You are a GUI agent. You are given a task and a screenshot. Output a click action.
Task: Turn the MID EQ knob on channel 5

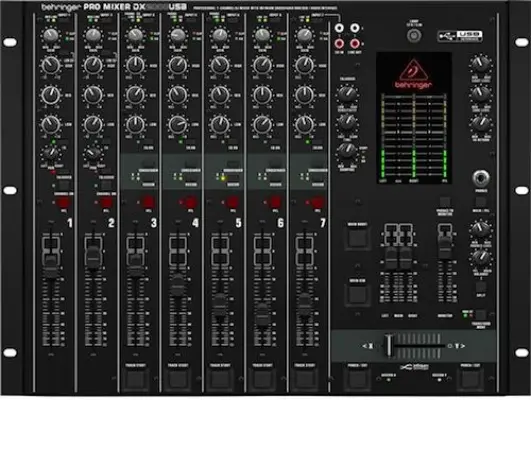click(220, 95)
